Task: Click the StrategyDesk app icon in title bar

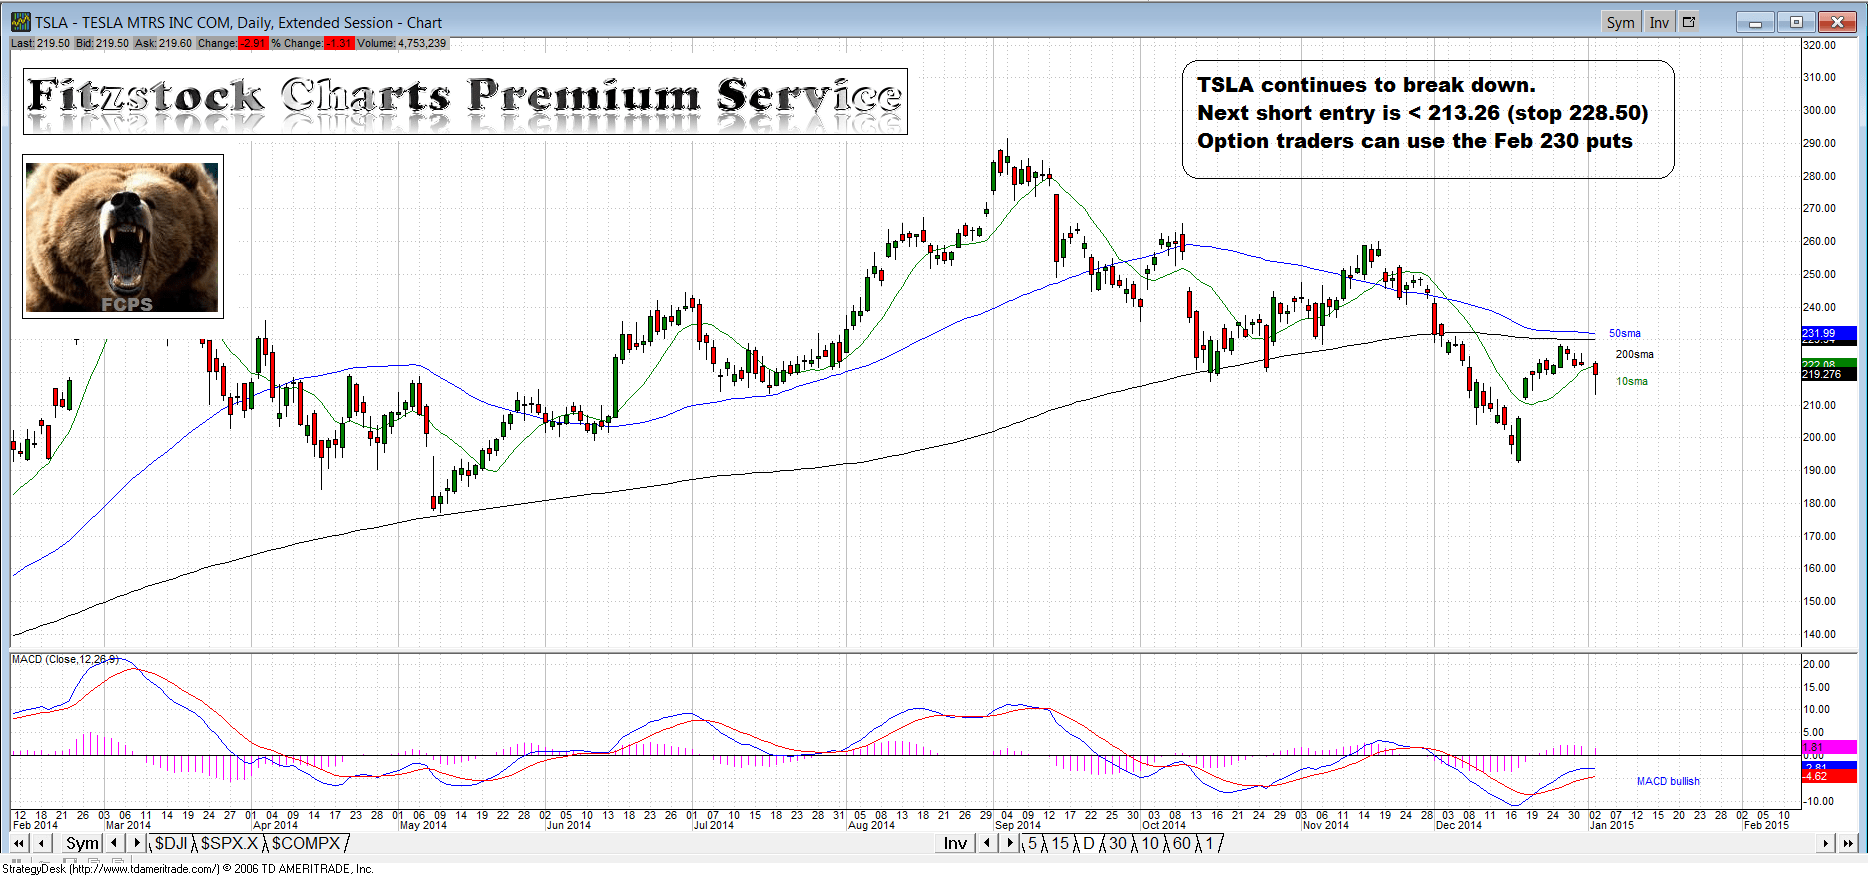Action: click(x=20, y=22)
